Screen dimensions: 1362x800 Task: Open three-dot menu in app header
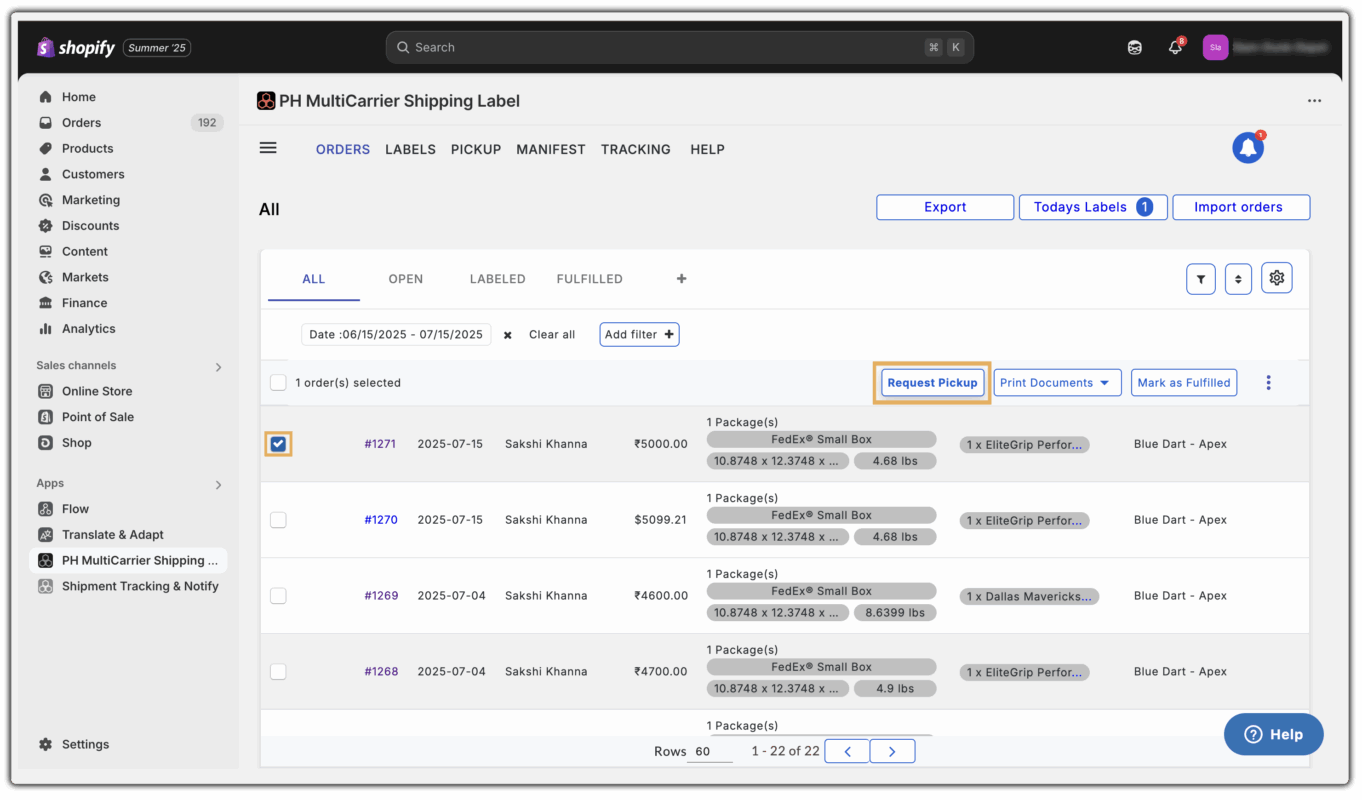coord(1314,101)
